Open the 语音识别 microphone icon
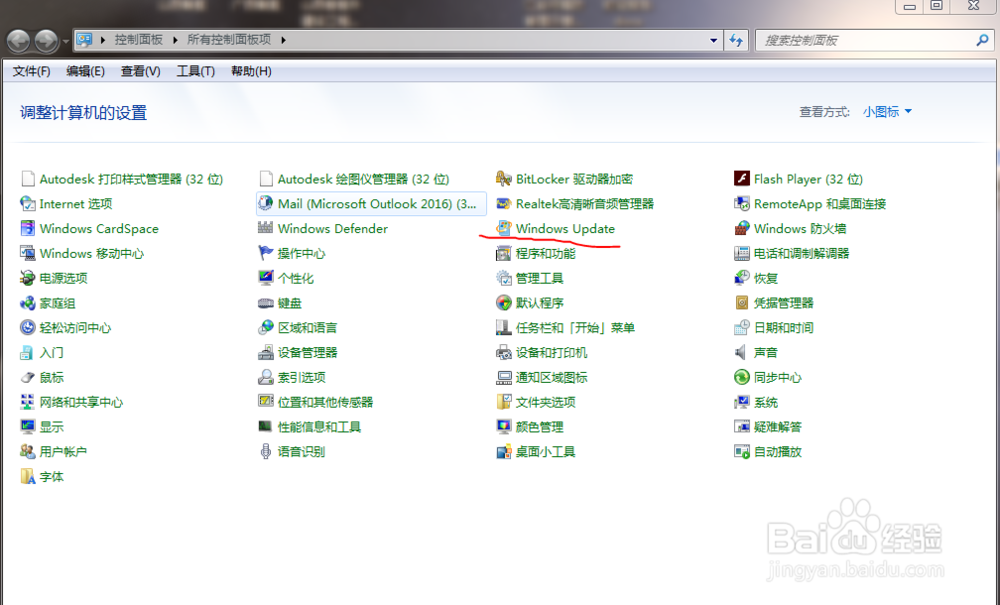 tap(266, 451)
